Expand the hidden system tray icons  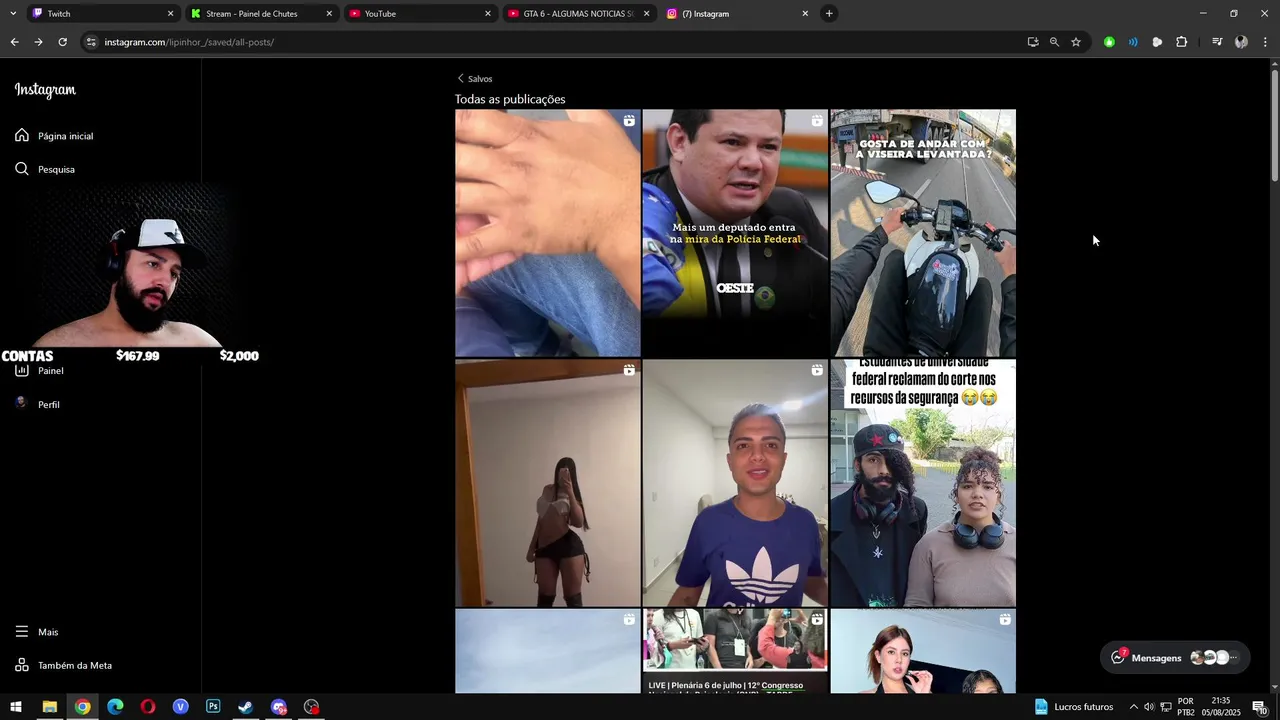(1133, 707)
